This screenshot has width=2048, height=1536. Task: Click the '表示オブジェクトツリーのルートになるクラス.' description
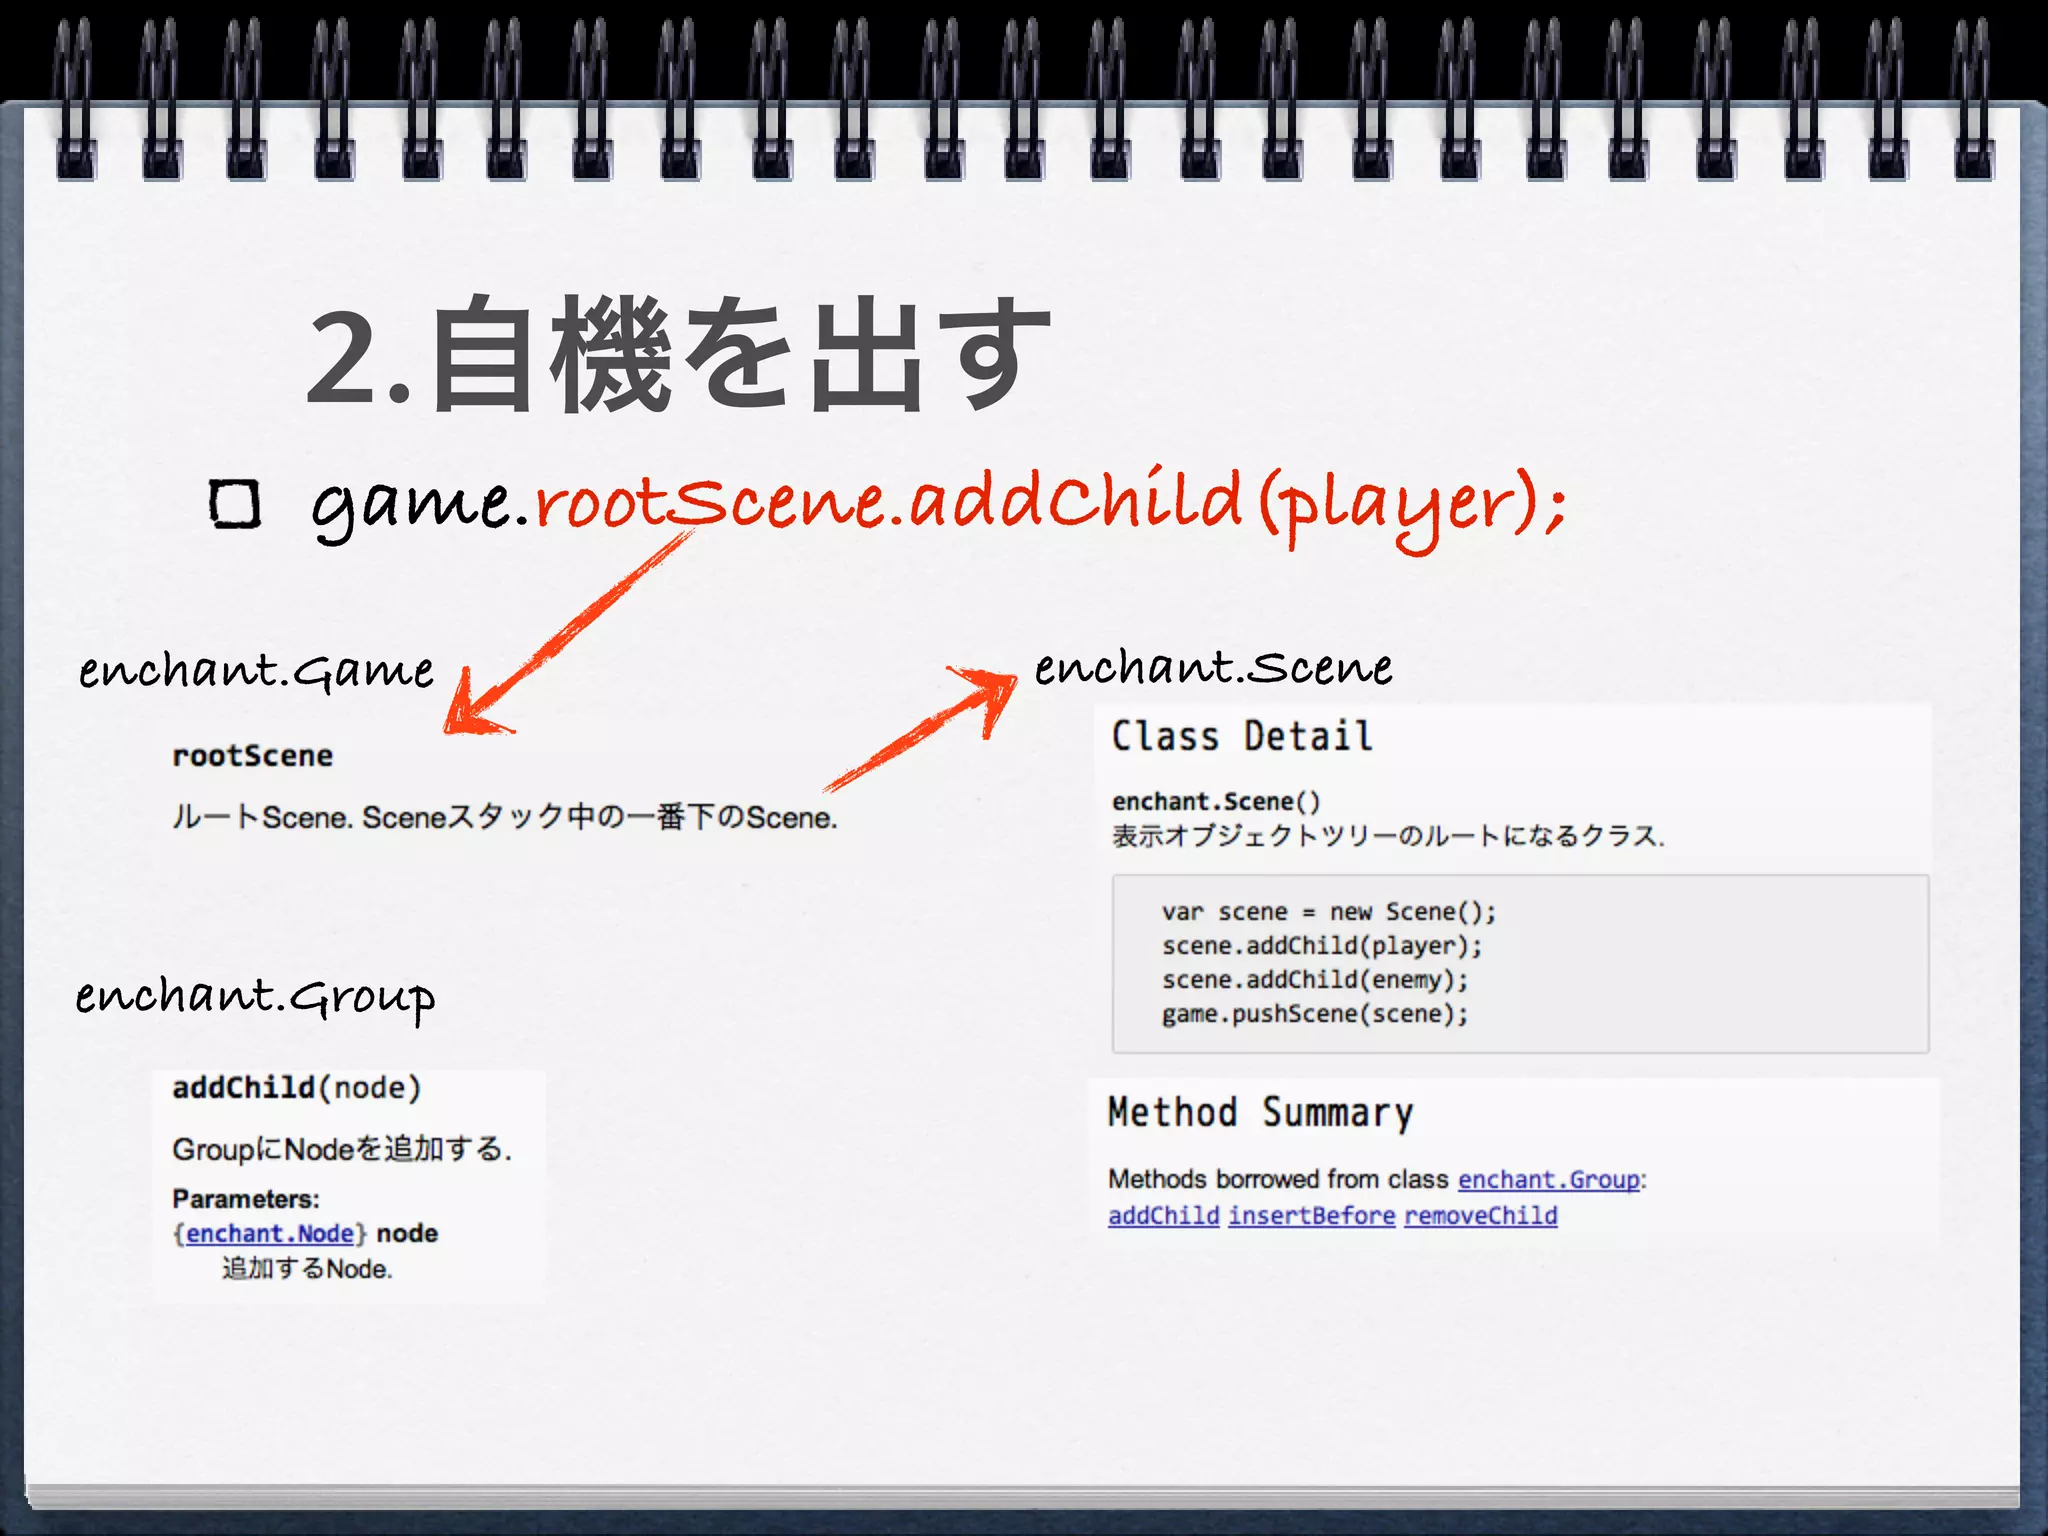pos(1388,836)
